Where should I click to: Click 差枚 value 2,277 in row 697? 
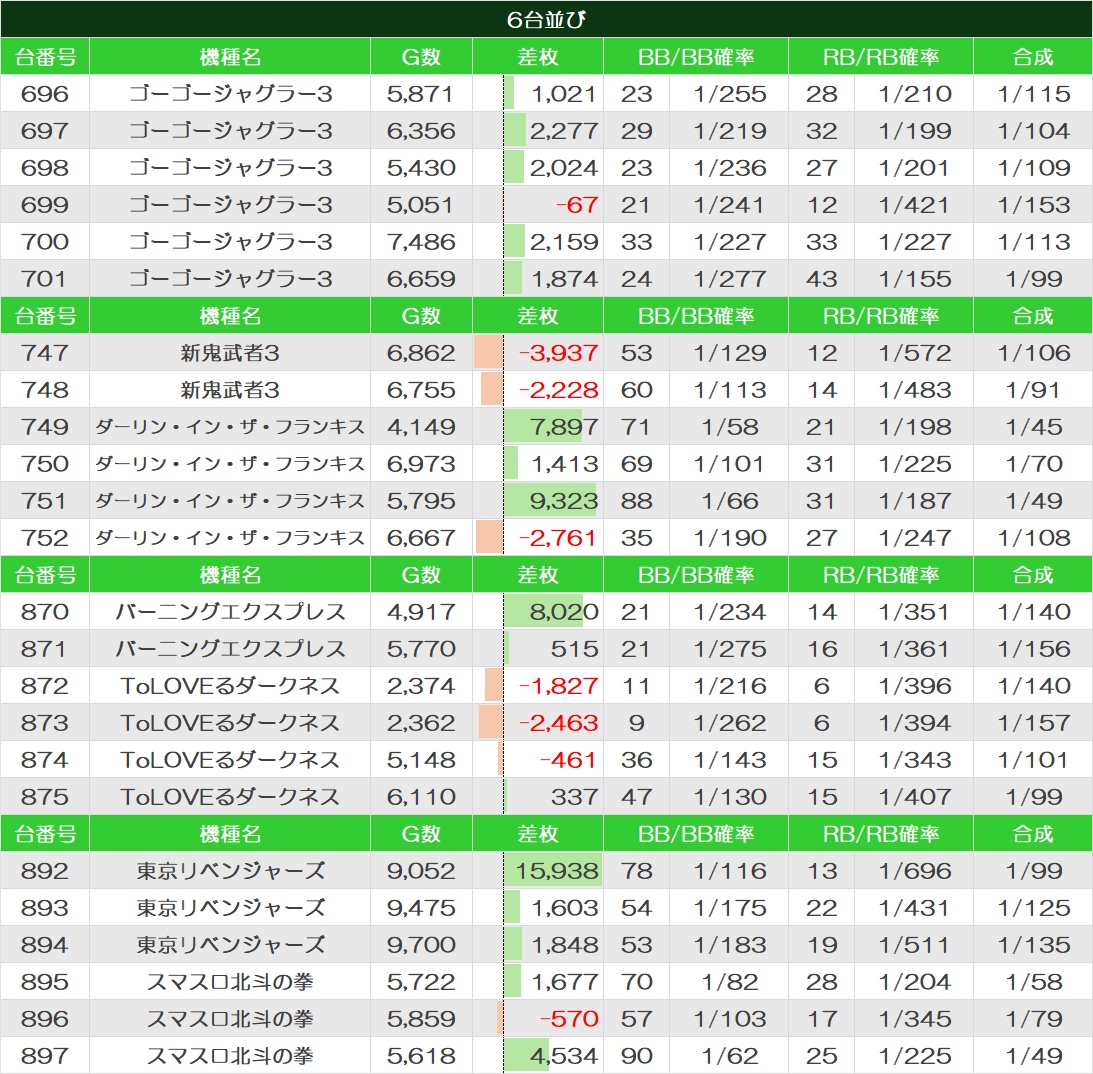[x=563, y=130]
